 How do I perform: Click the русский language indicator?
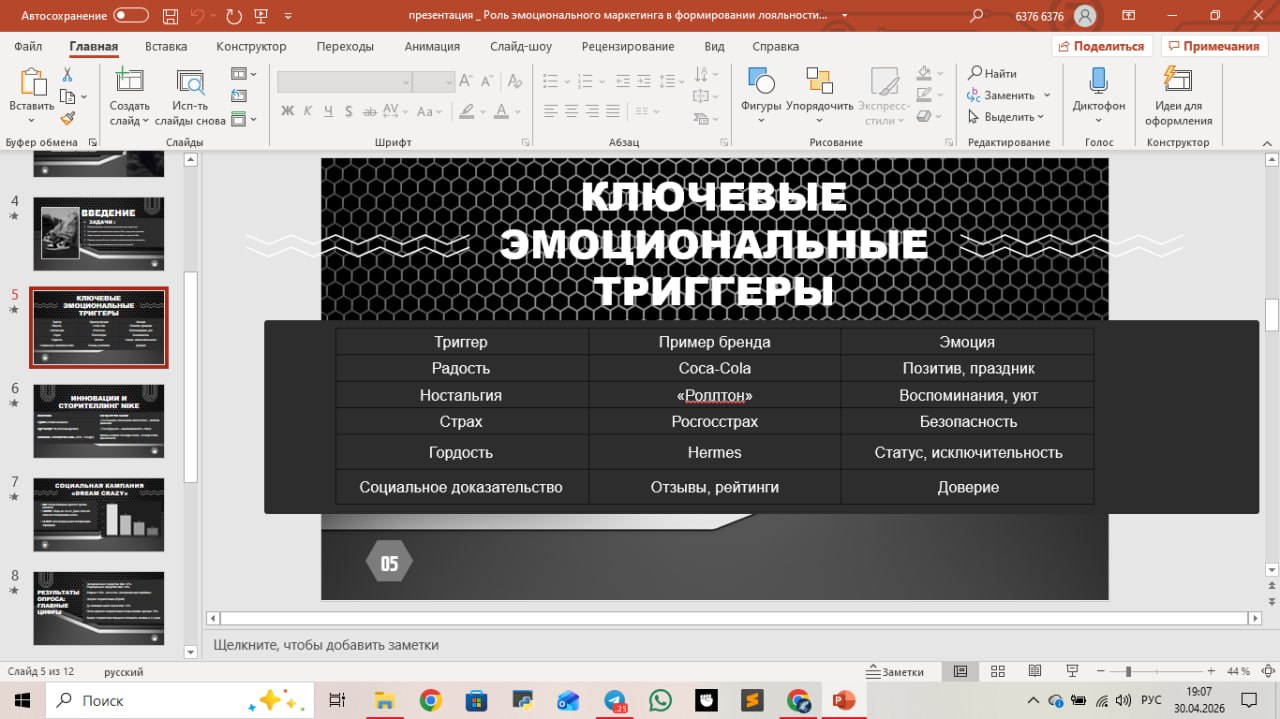pyautogui.click(x=124, y=672)
